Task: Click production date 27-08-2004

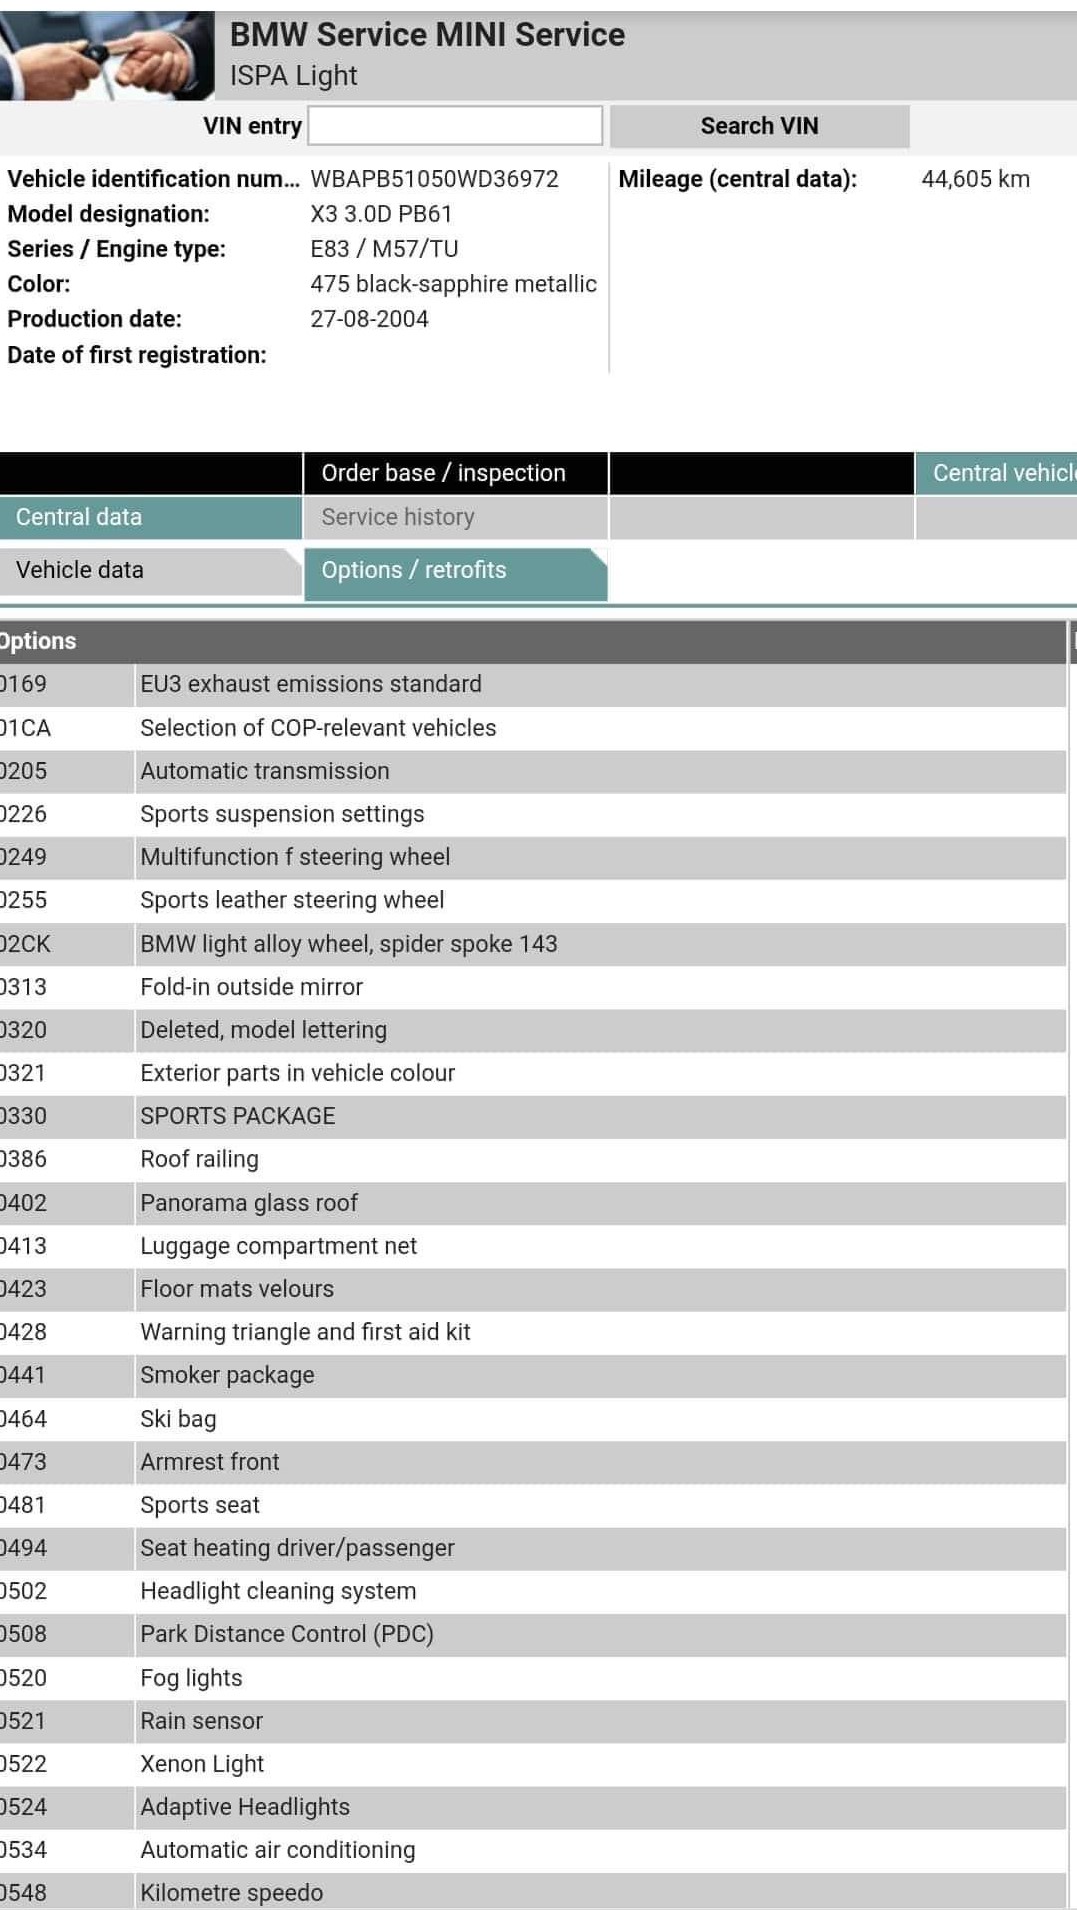Action: click(x=369, y=319)
